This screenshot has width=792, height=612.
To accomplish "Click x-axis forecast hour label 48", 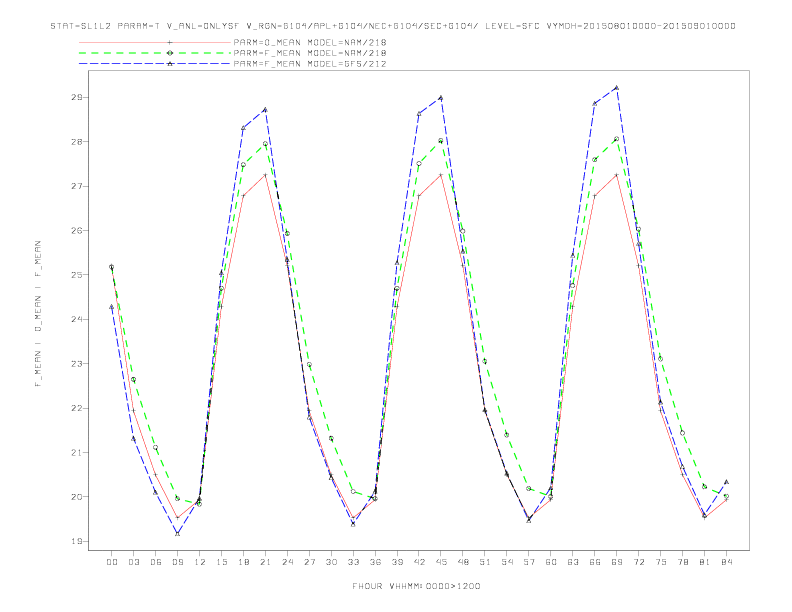I will (463, 562).
